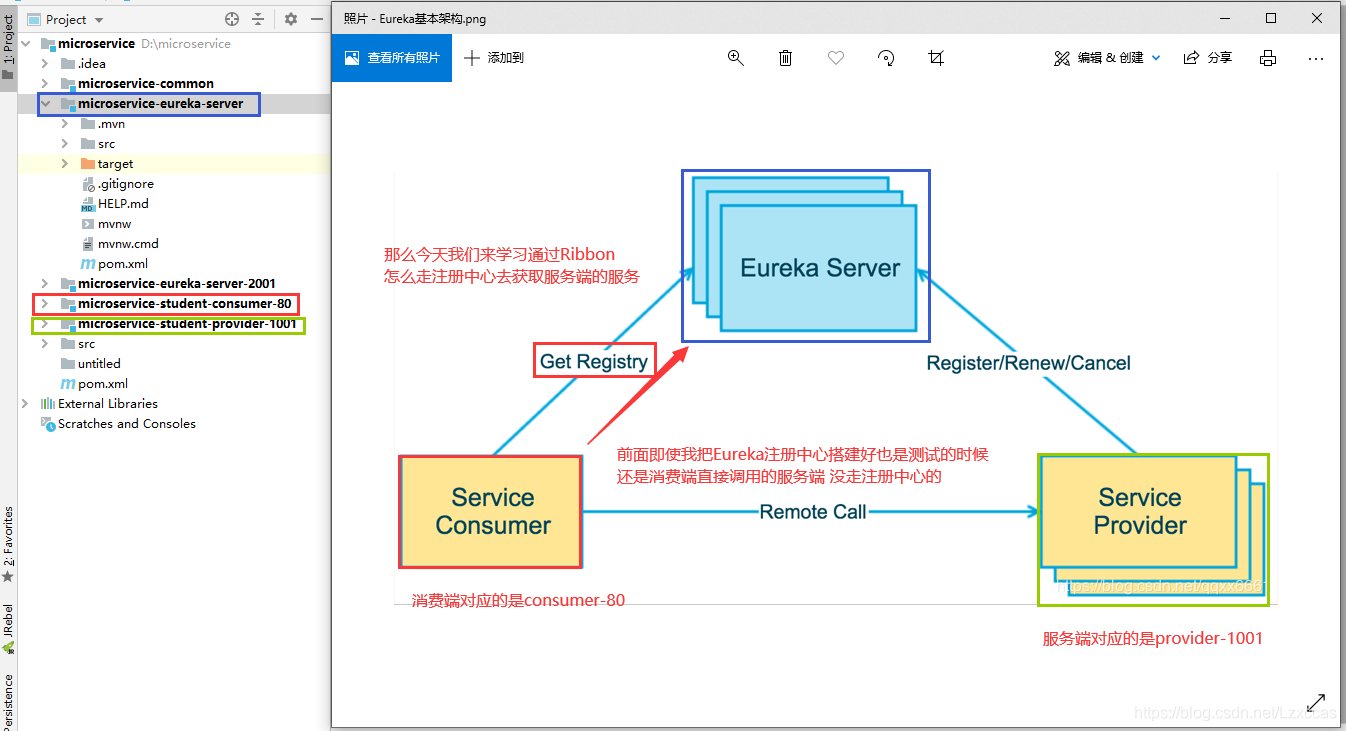Open the JRebel side tab
This screenshot has width=1346, height=731.
click(8, 628)
